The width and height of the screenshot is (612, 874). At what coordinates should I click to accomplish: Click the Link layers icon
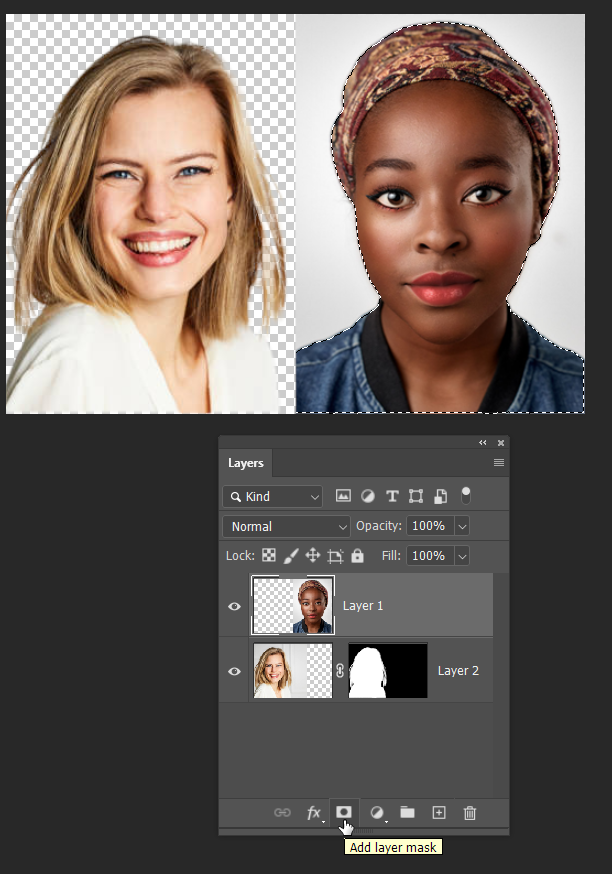(283, 813)
